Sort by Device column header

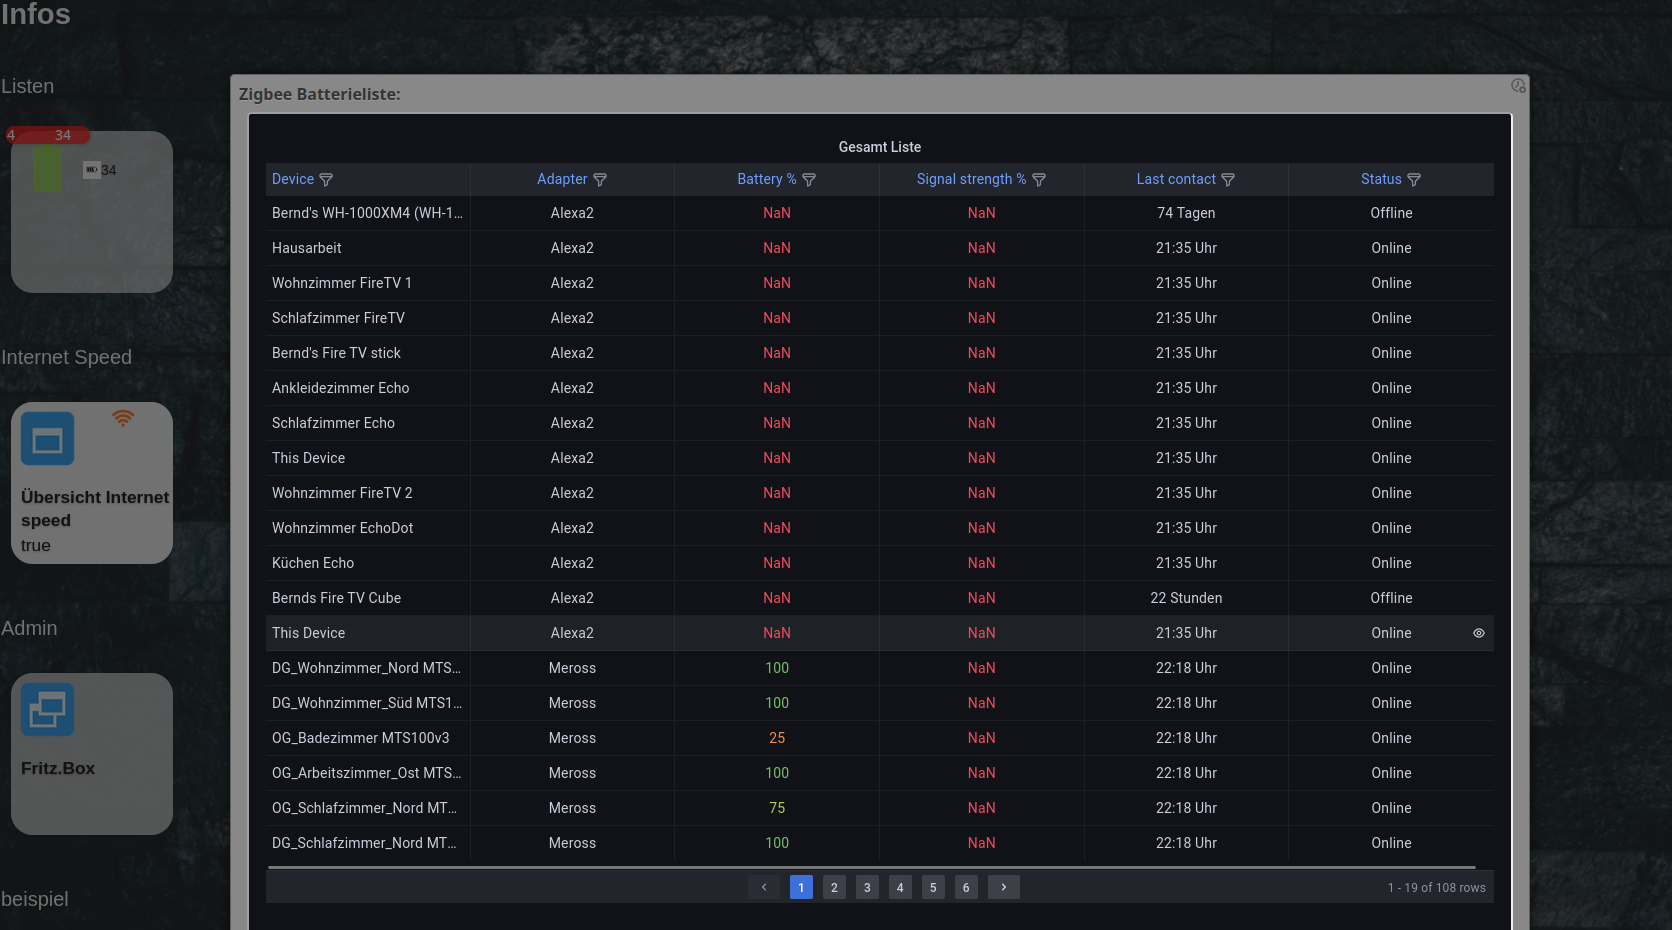pos(293,179)
